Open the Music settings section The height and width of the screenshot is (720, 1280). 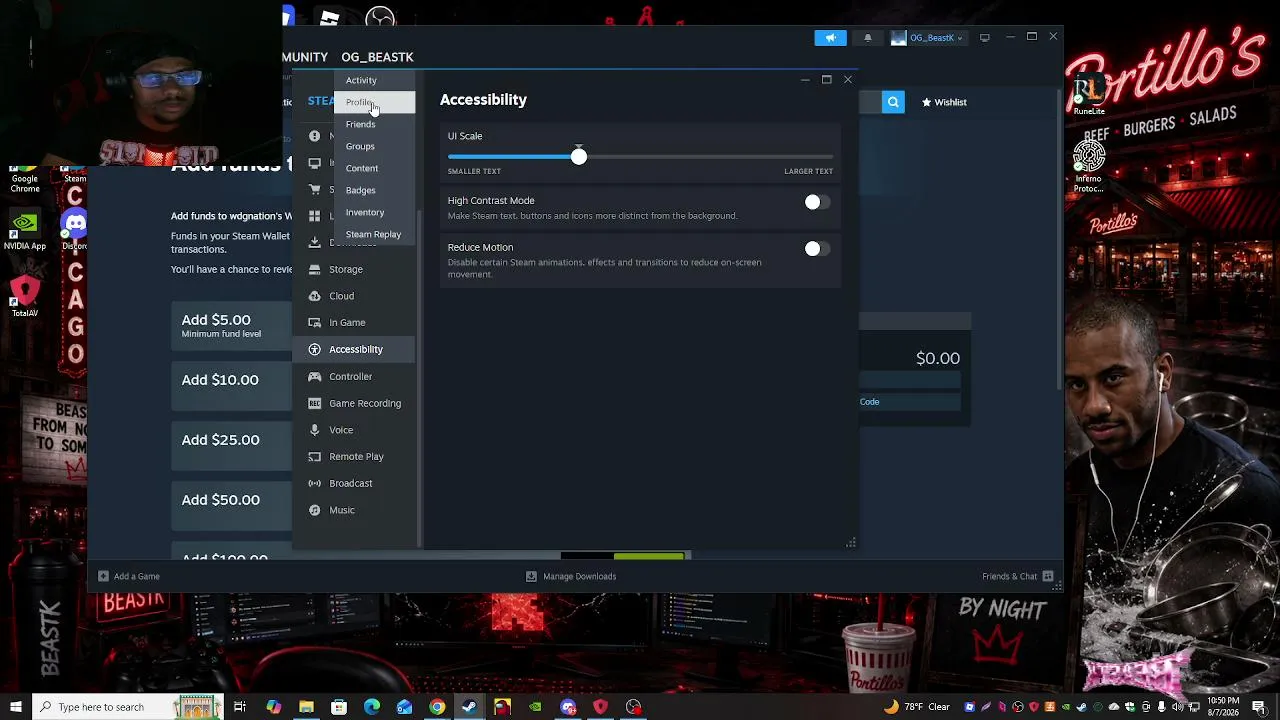coord(356,510)
